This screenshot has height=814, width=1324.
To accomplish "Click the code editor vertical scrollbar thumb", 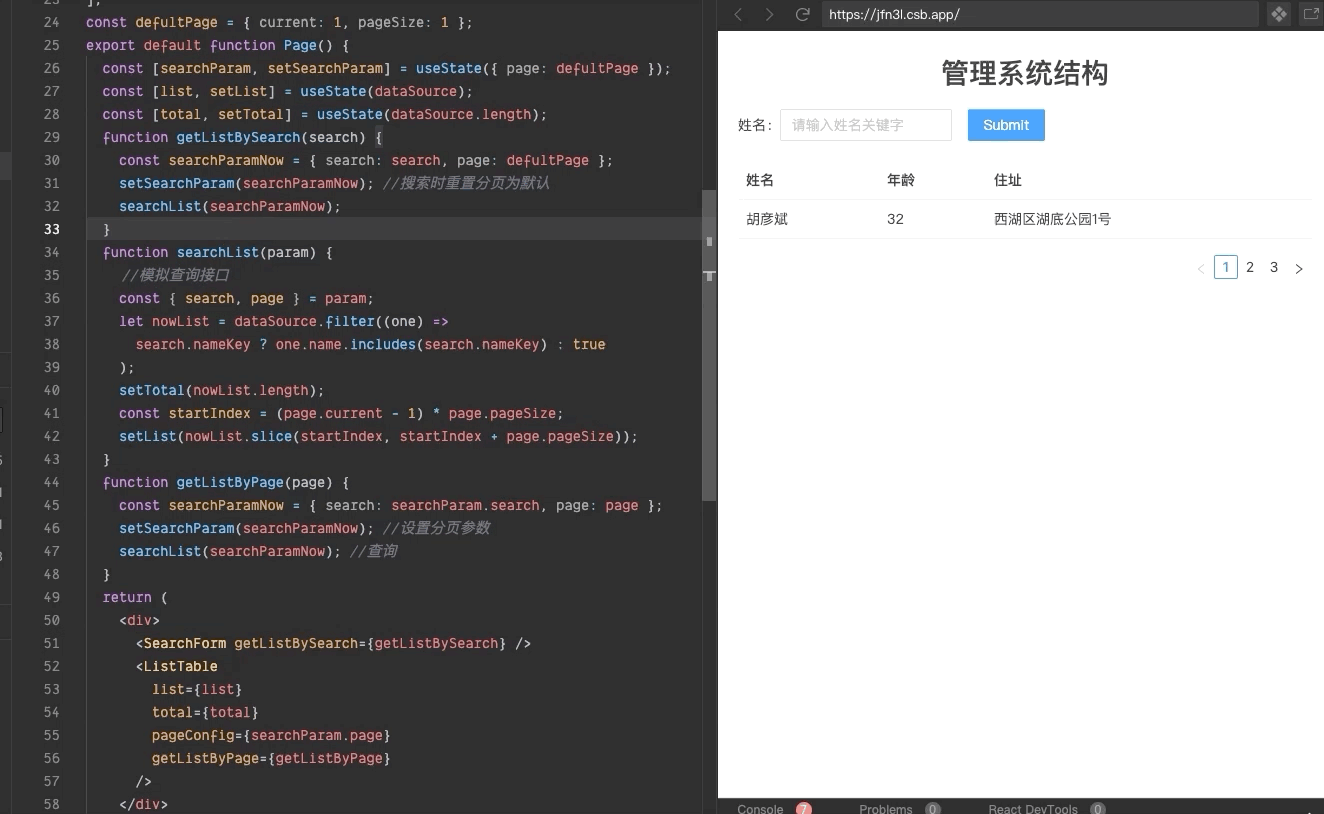I will [709, 345].
